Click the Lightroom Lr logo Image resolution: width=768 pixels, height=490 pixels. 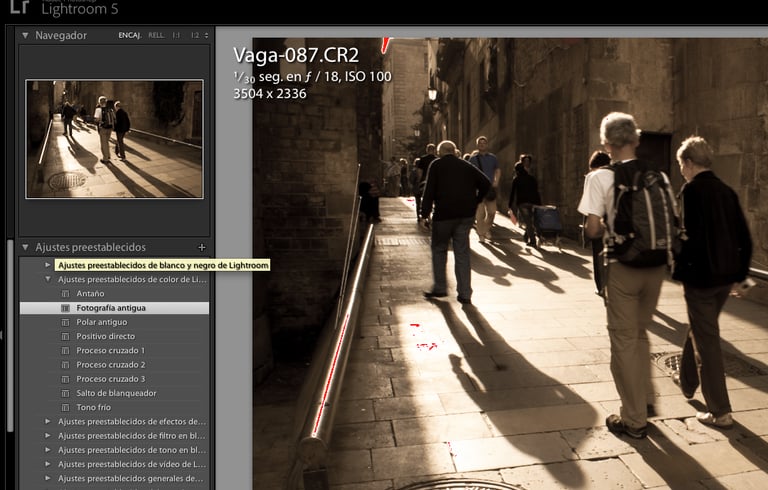coord(20,6)
